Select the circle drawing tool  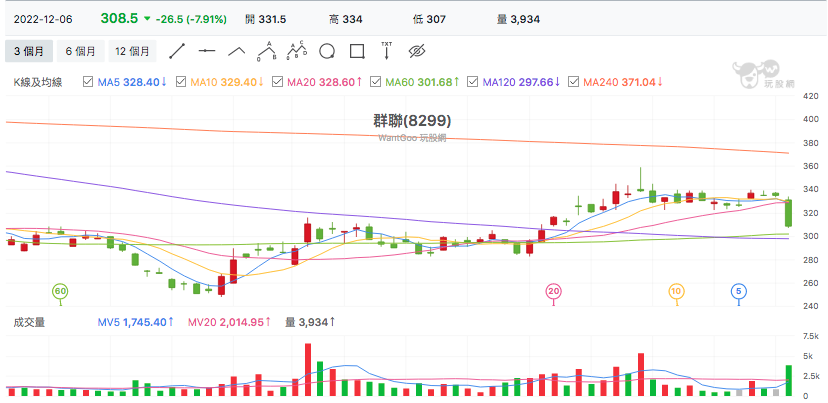(x=327, y=51)
